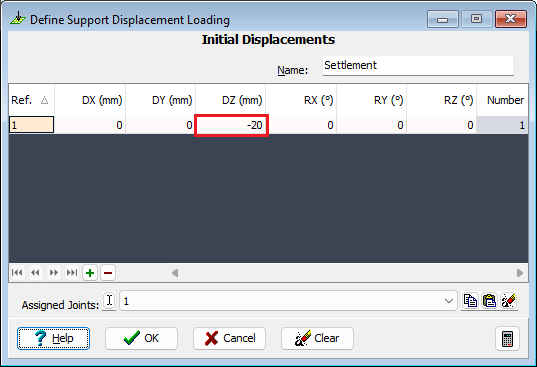Sort by Ref. column header

32,100
